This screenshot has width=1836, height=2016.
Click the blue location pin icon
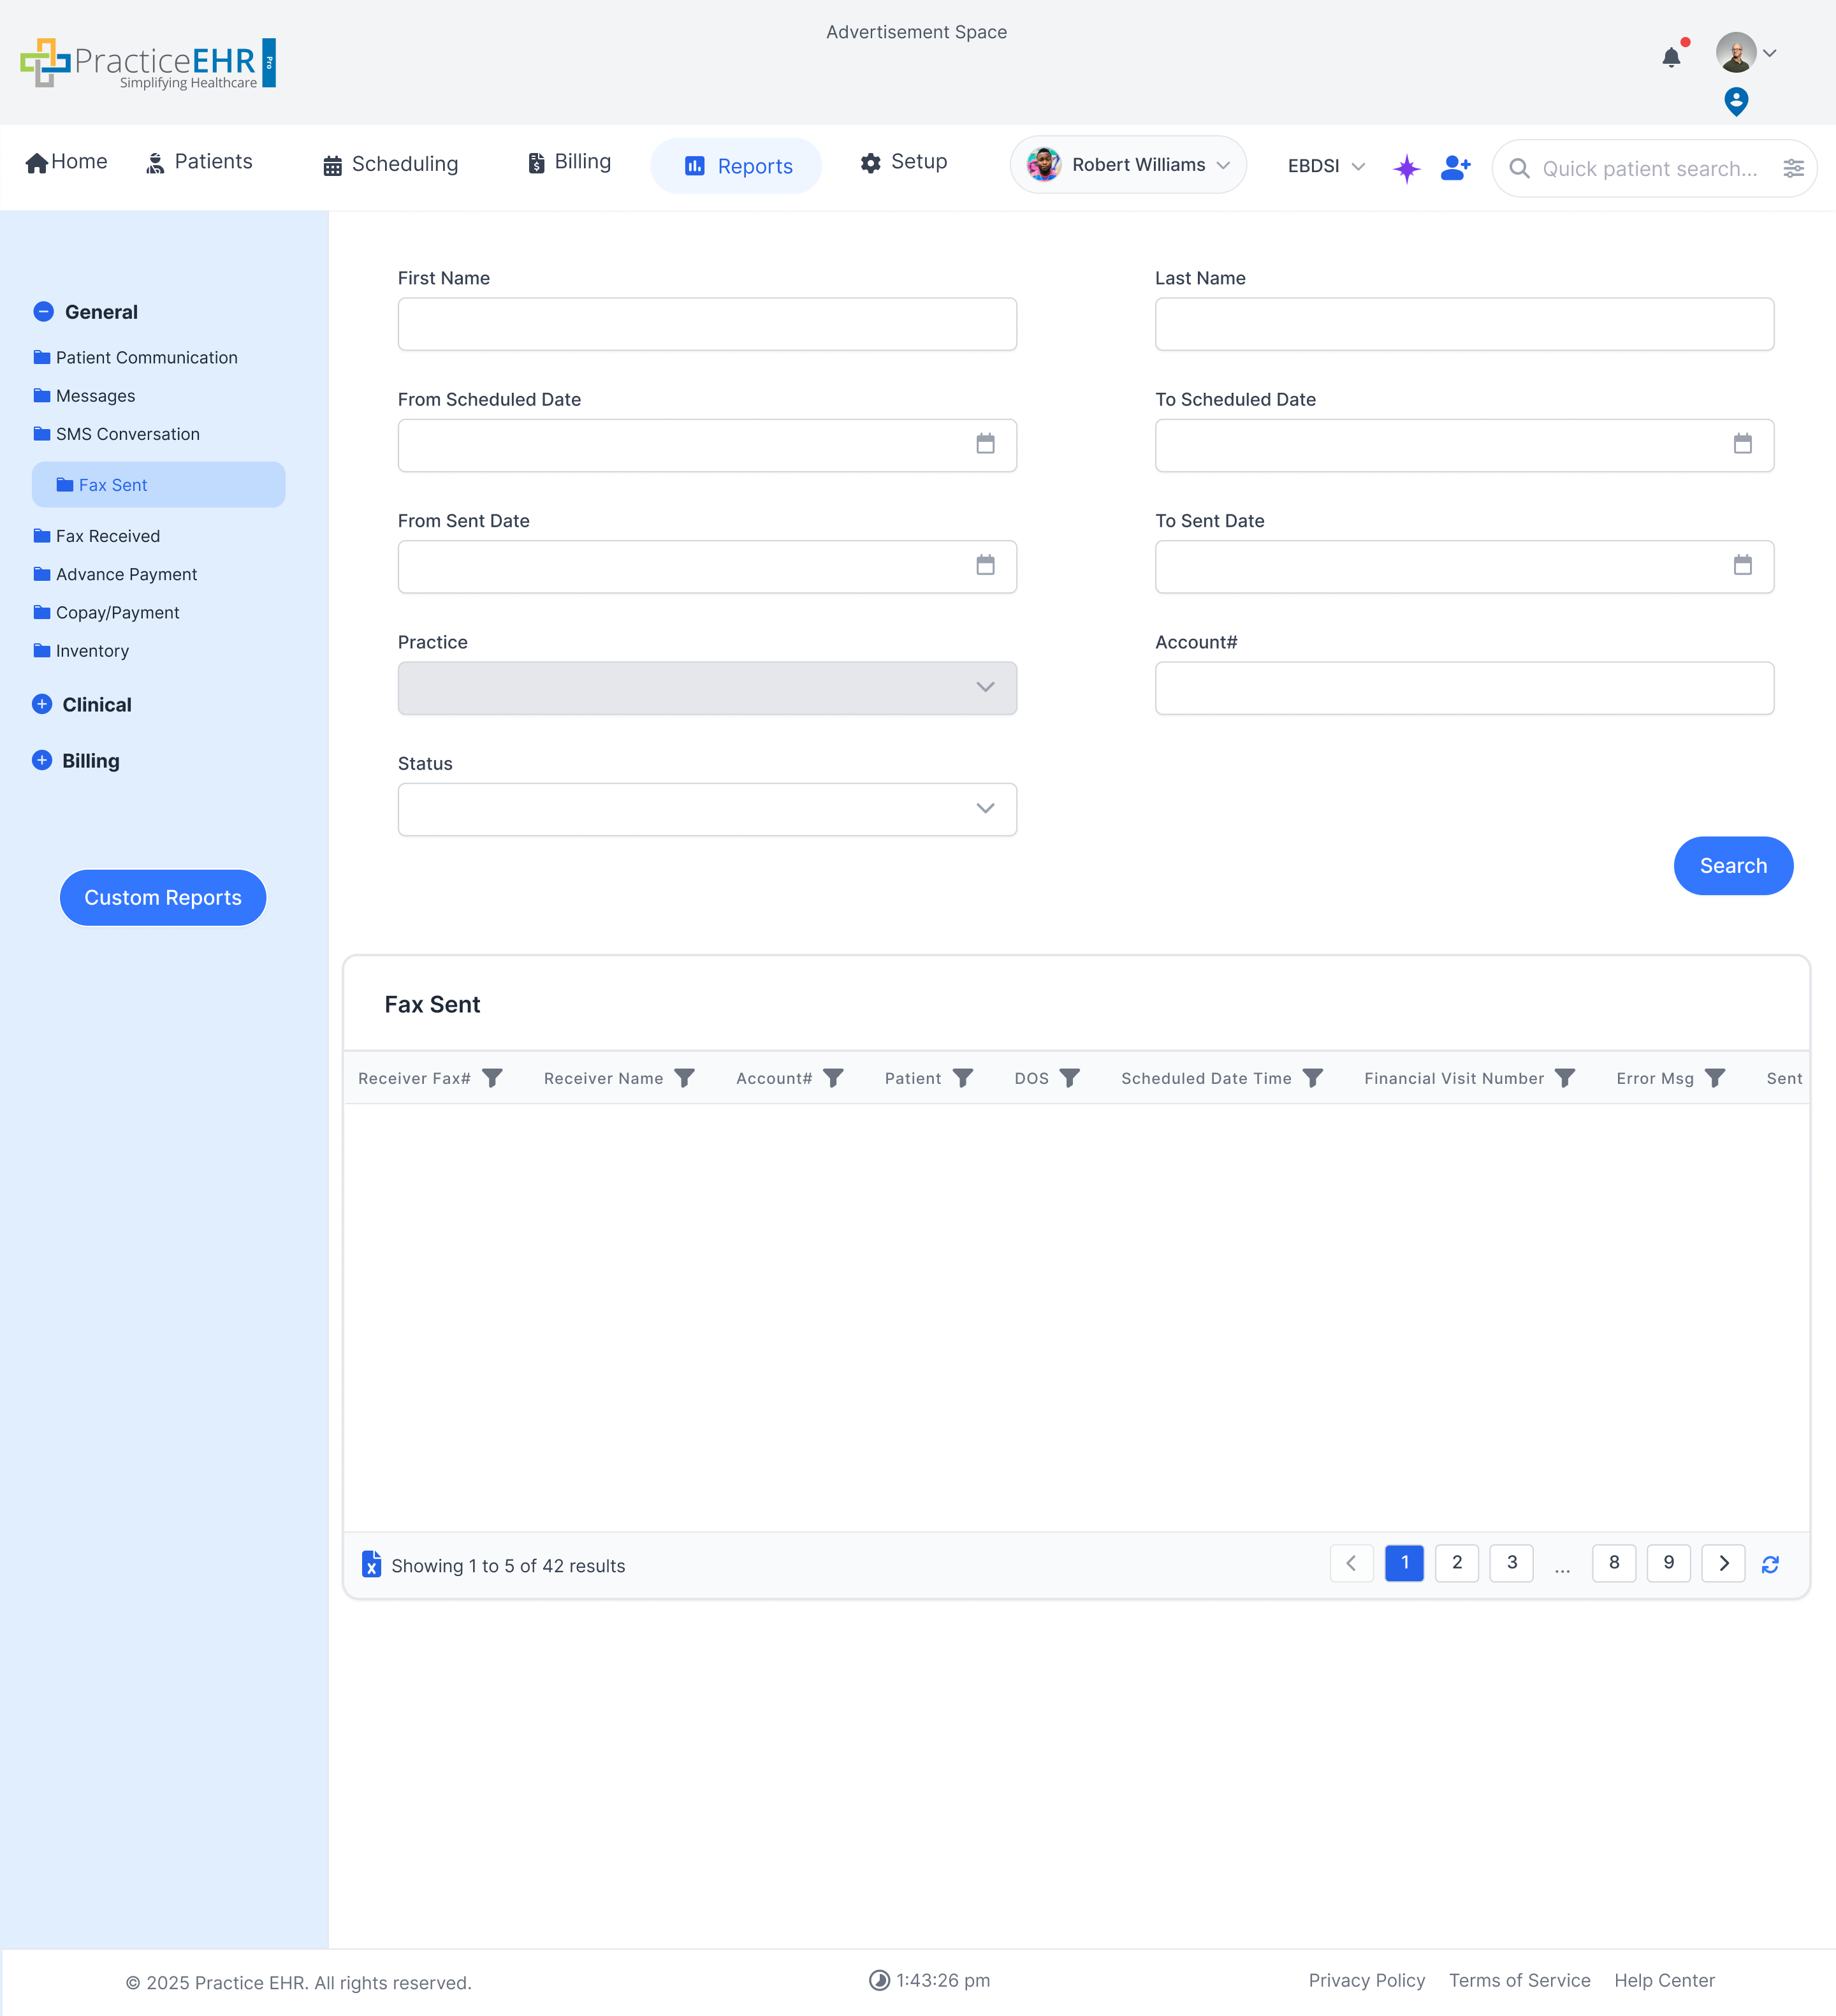(x=1736, y=101)
